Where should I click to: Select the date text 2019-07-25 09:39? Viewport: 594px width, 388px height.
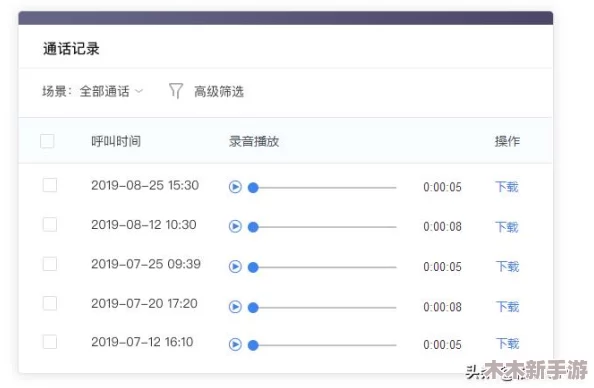tap(146, 264)
